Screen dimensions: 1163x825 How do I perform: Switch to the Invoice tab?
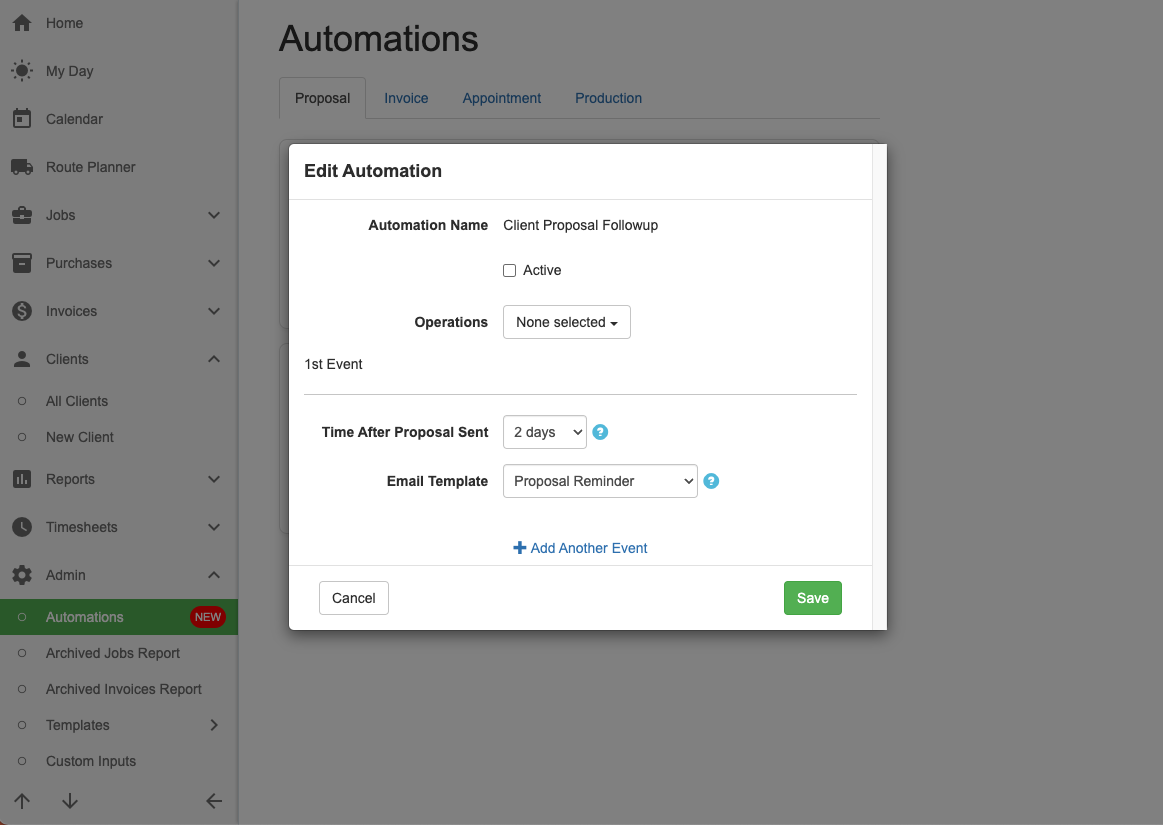(406, 98)
